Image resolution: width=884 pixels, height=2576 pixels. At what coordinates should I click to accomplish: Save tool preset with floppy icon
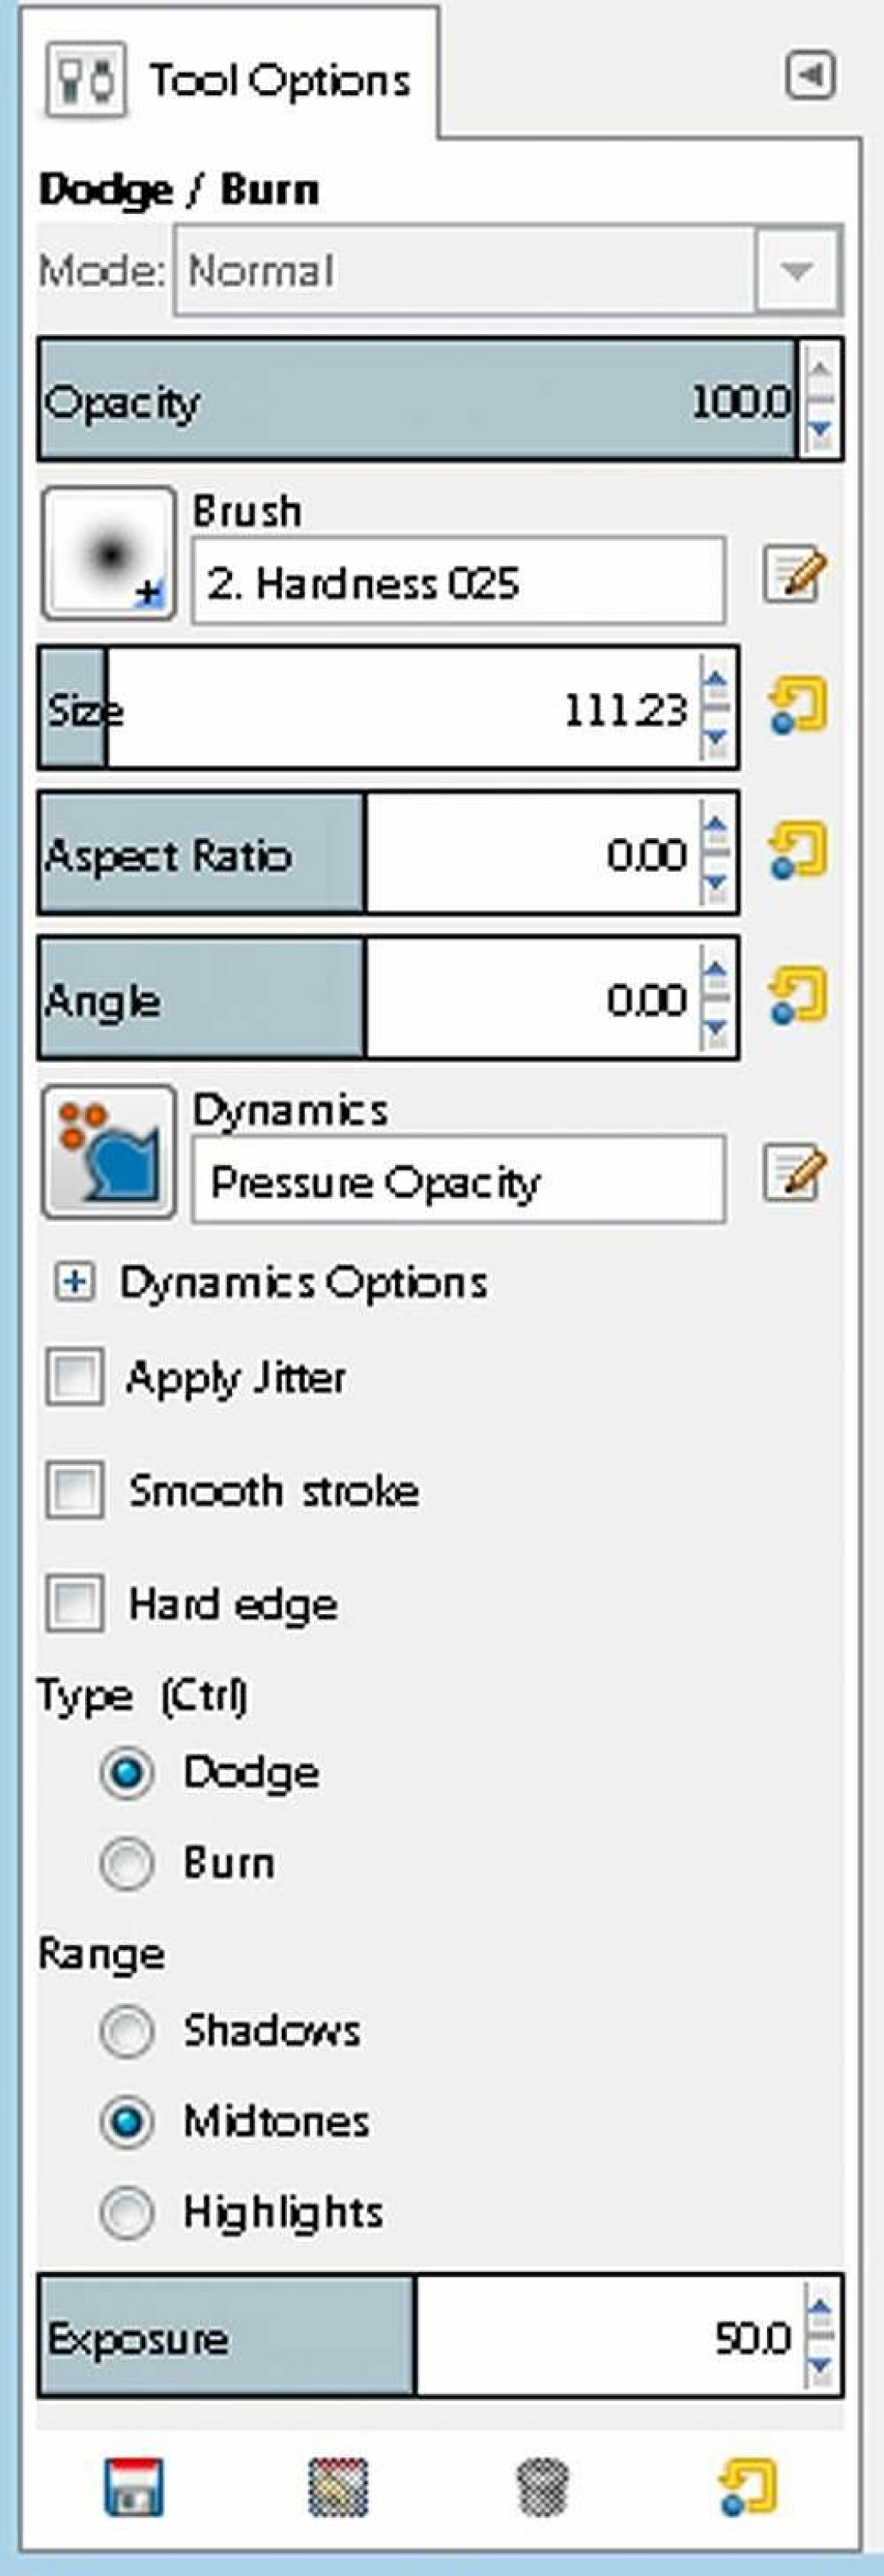coord(133,2487)
